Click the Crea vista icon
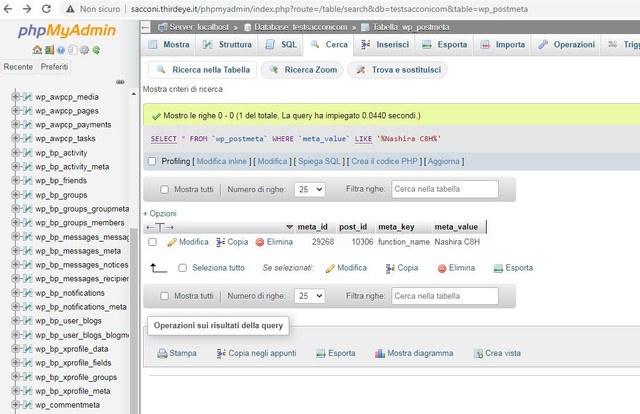 [x=478, y=353]
